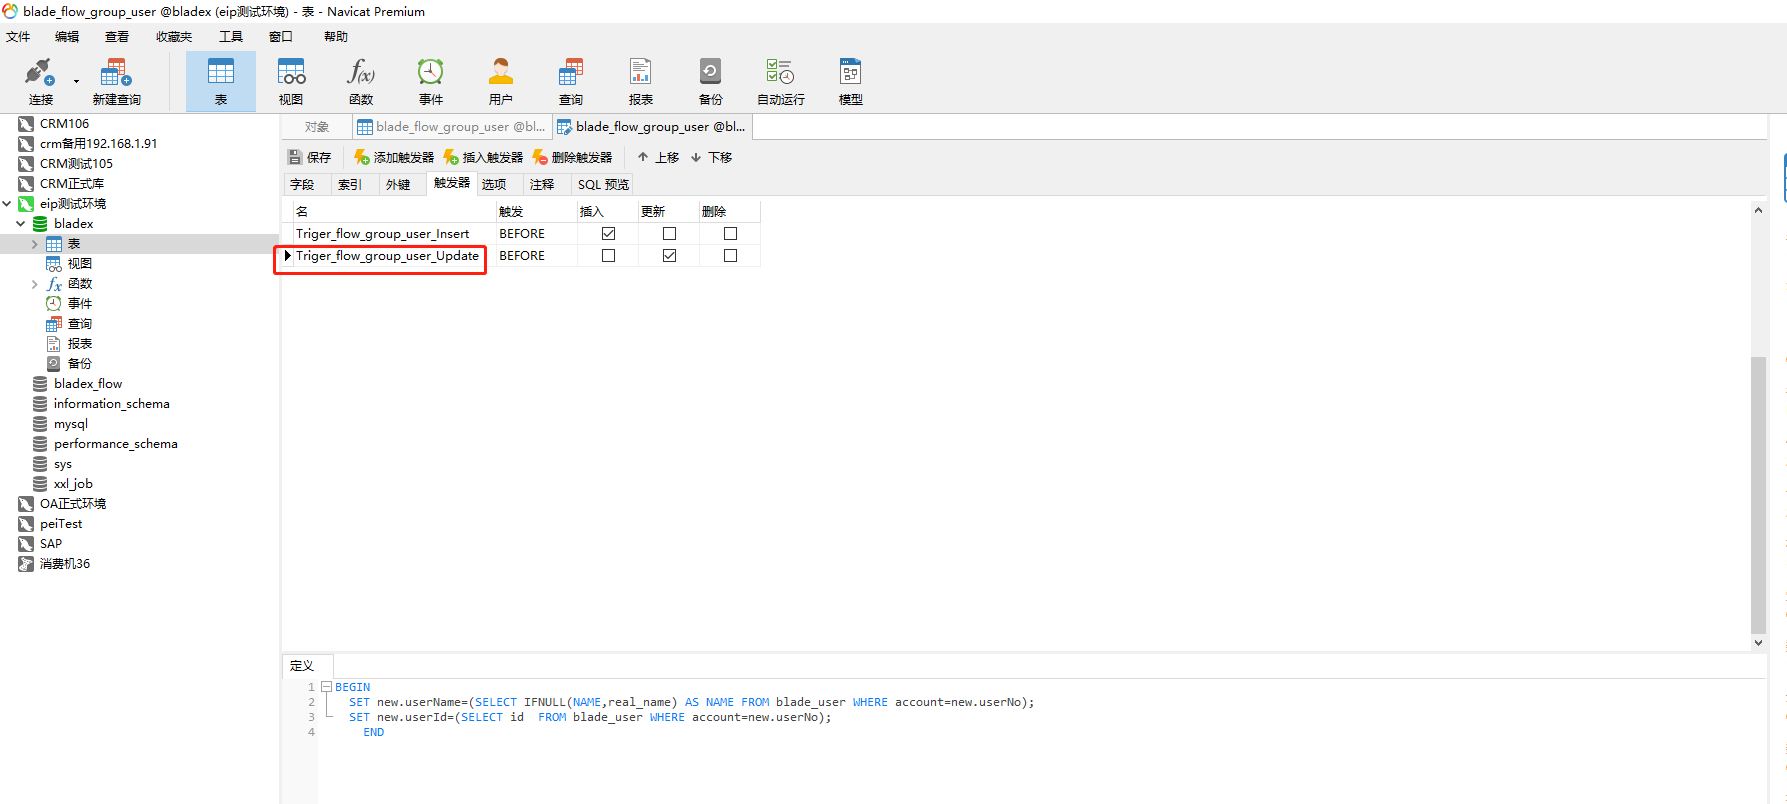This screenshot has width=1787, height=804.
Task: Select the xxl_job database
Action: click(x=73, y=483)
